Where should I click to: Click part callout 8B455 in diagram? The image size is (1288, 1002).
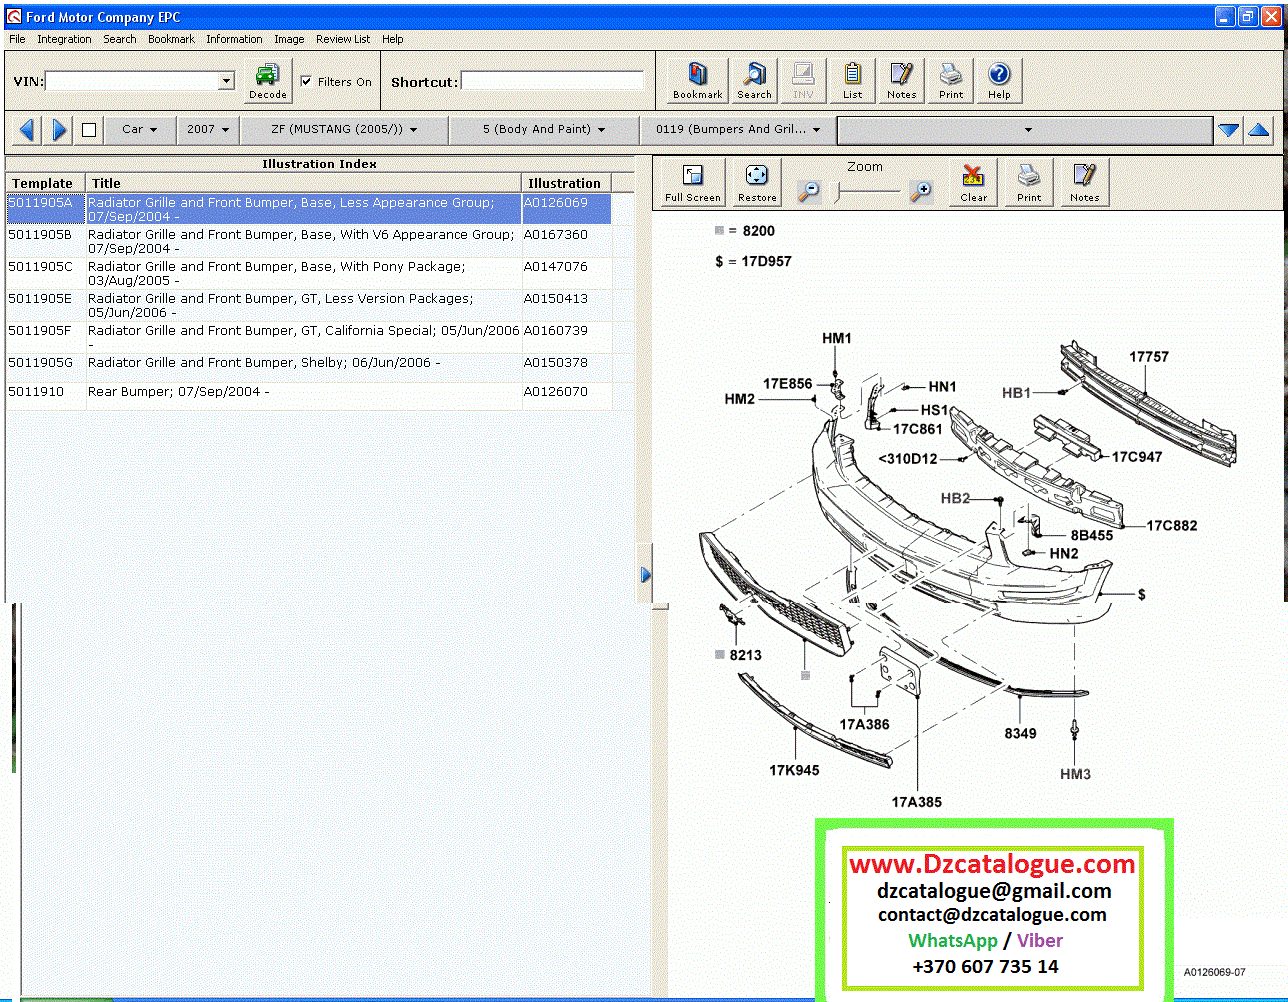click(1092, 535)
